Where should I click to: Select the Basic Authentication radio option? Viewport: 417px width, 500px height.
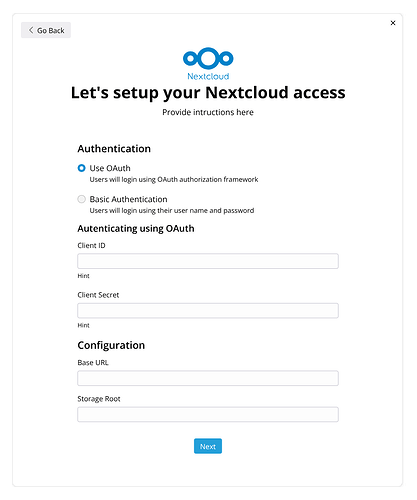click(x=81, y=199)
